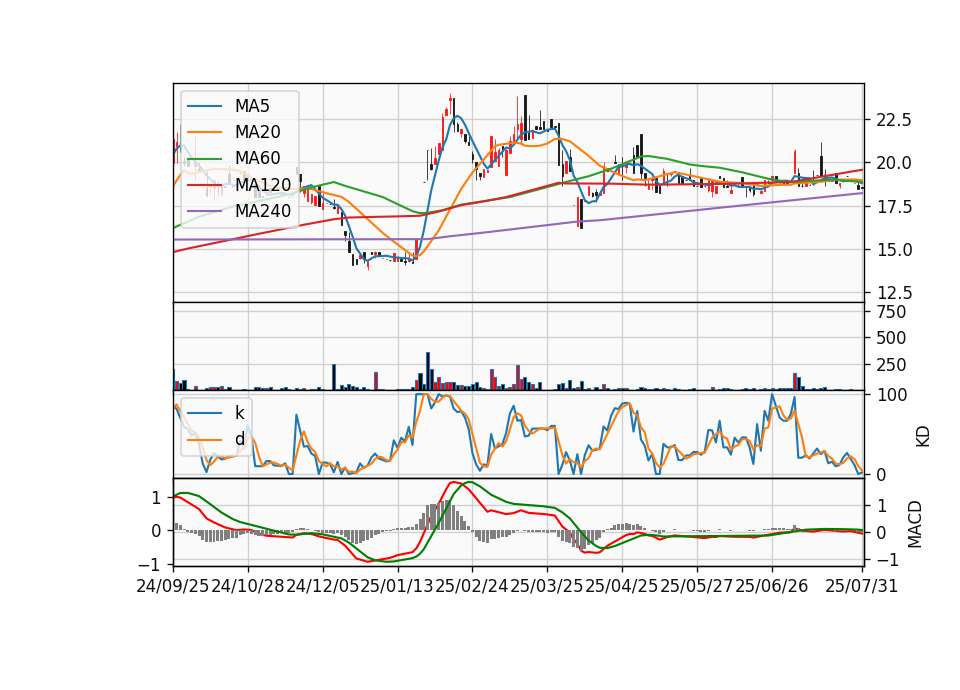Click the 250 volume axis label
Screen dimensions: 960x690
(x=891, y=365)
